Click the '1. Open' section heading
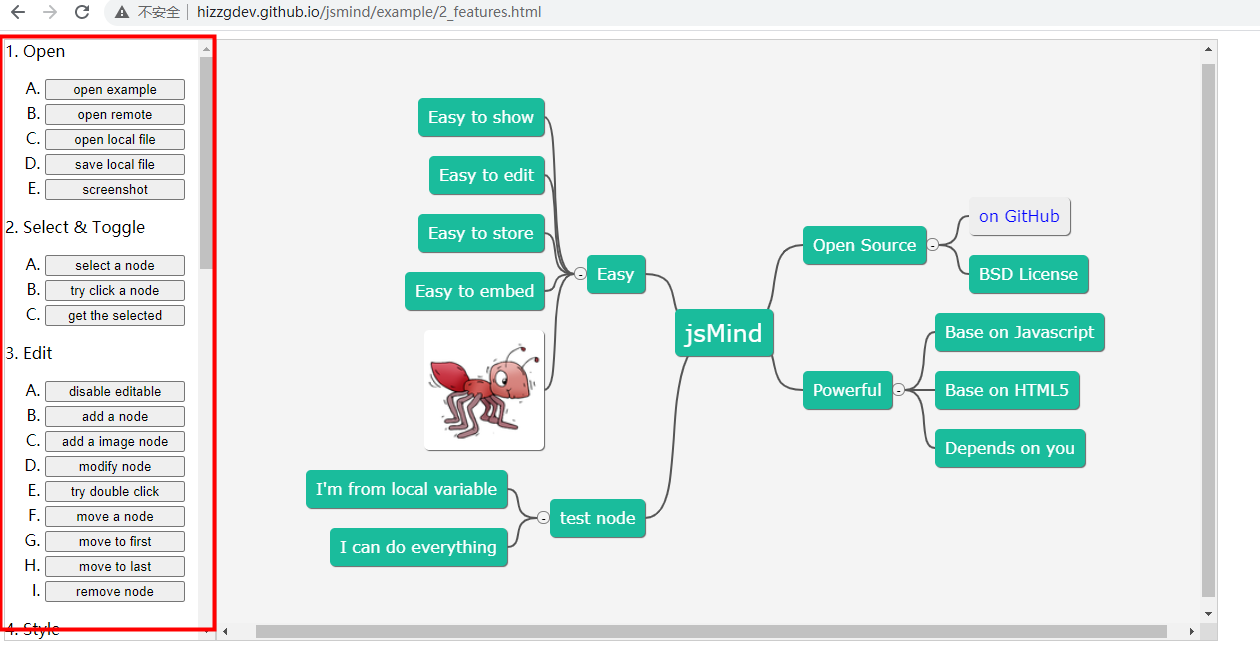This screenshot has width=1260, height=661. point(36,51)
